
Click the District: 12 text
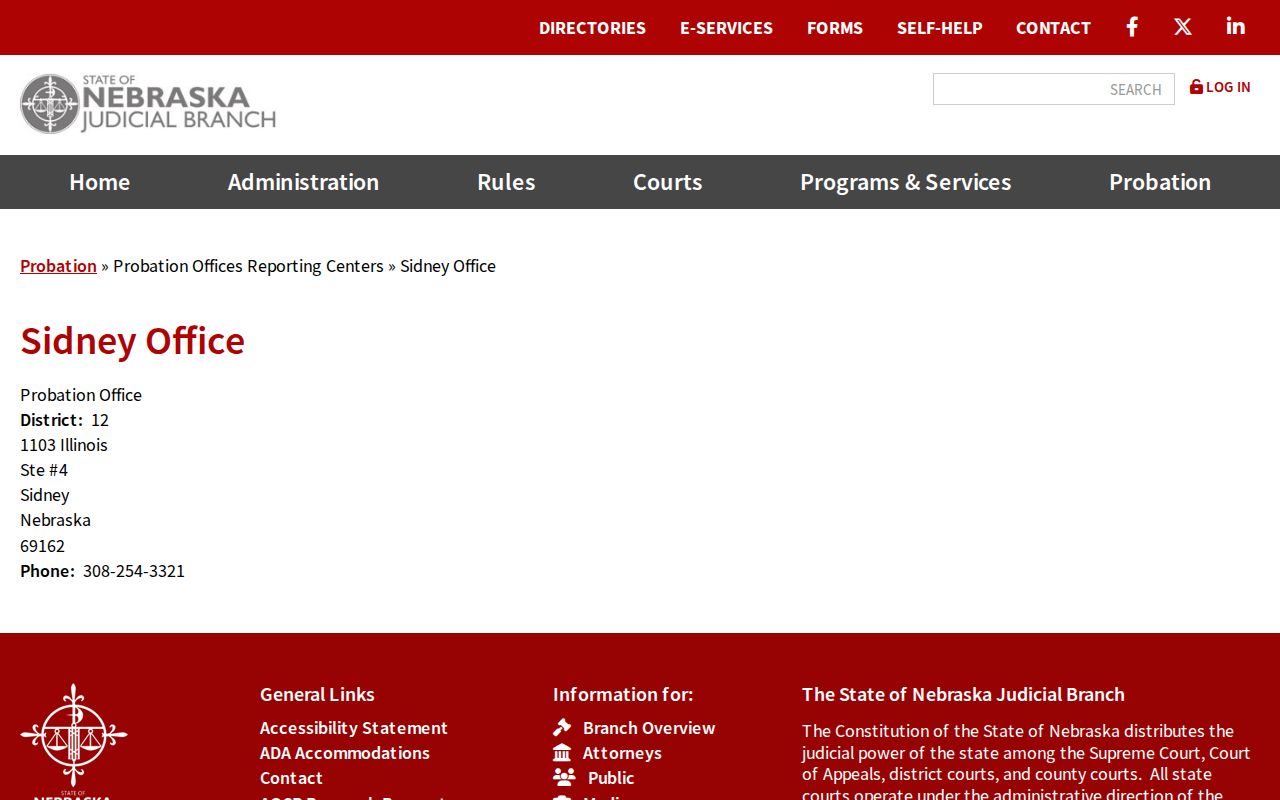coord(64,420)
